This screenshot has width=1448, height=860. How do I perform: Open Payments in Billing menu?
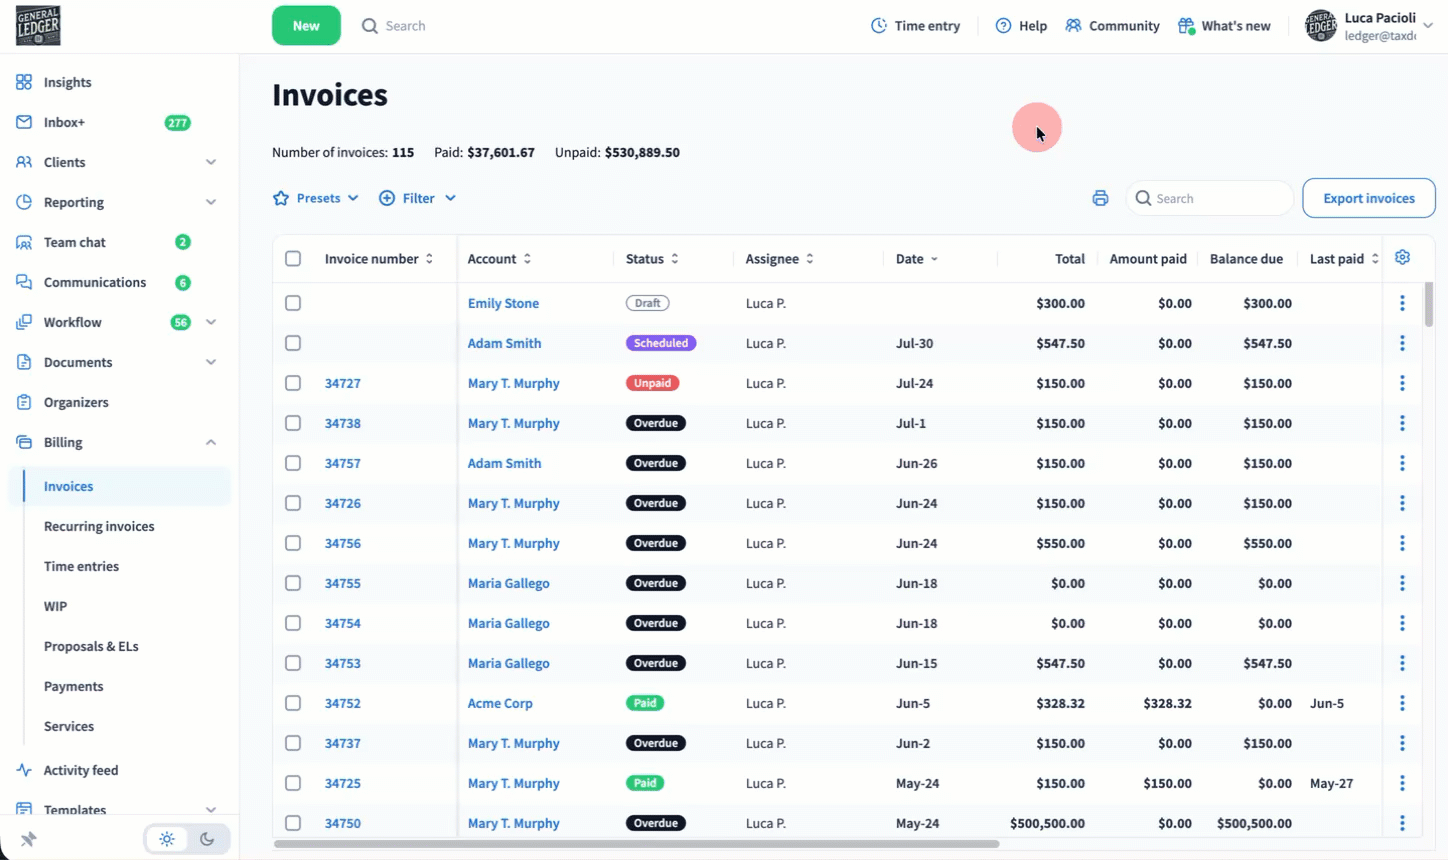(73, 686)
